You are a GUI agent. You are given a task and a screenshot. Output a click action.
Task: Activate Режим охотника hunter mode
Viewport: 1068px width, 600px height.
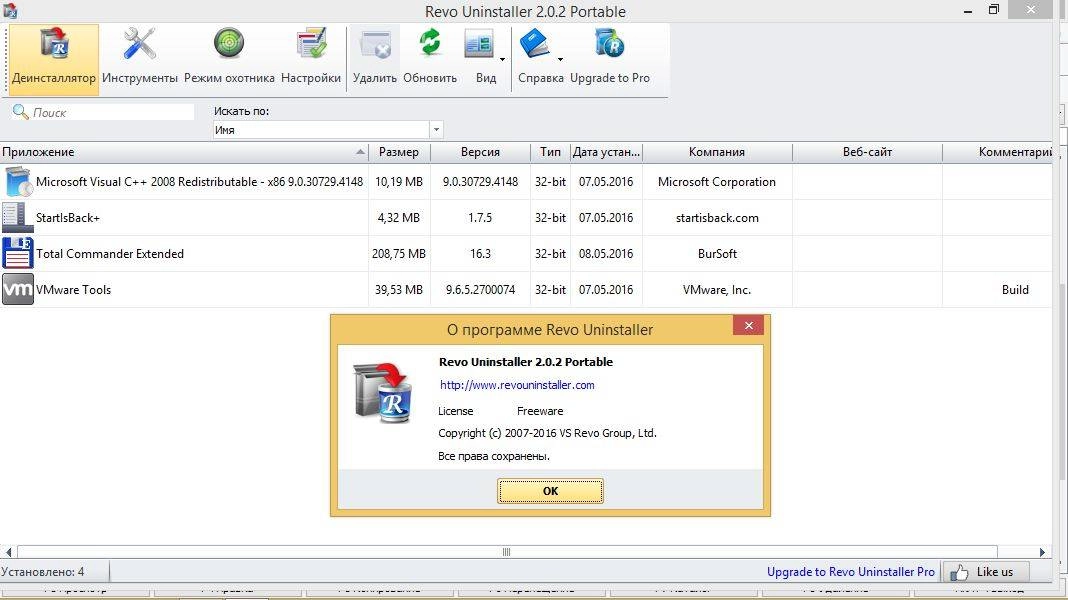pyautogui.click(x=229, y=59)
